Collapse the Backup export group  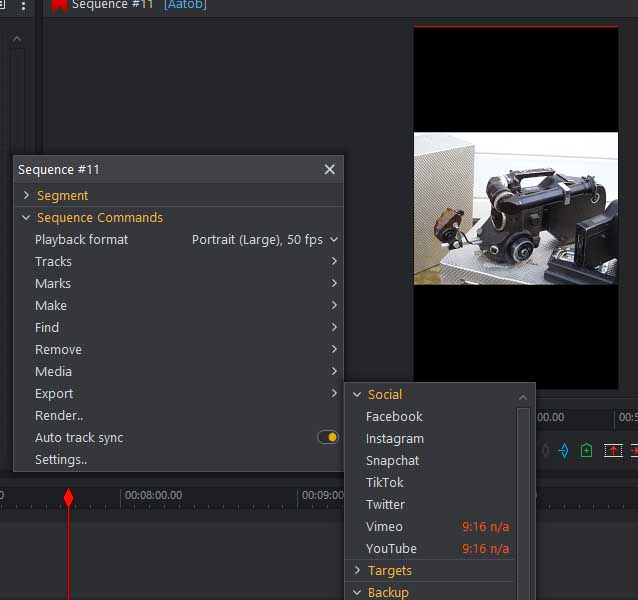pos(357,592)
